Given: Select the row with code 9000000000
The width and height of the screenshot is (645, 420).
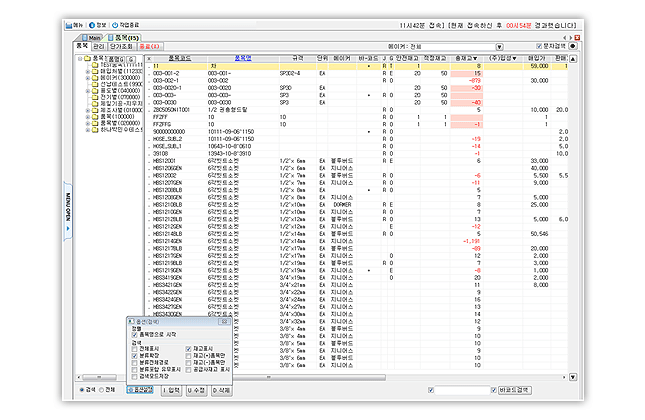Looking at the screenshot, I should [357, 132].
